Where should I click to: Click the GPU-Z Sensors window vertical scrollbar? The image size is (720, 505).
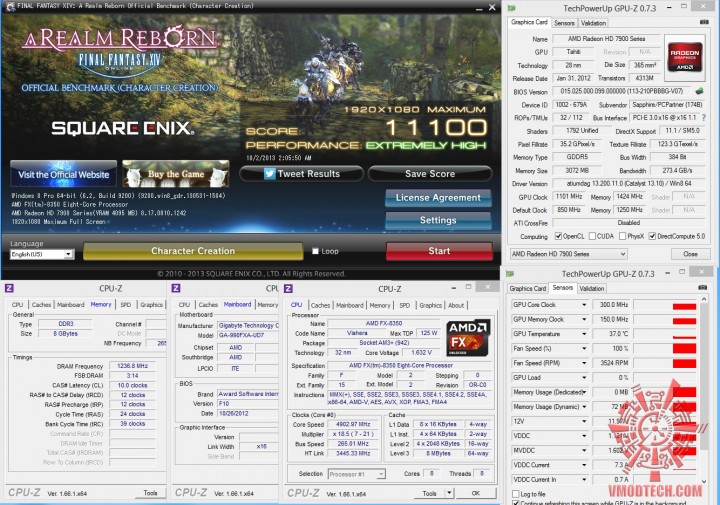coord(704,390)
